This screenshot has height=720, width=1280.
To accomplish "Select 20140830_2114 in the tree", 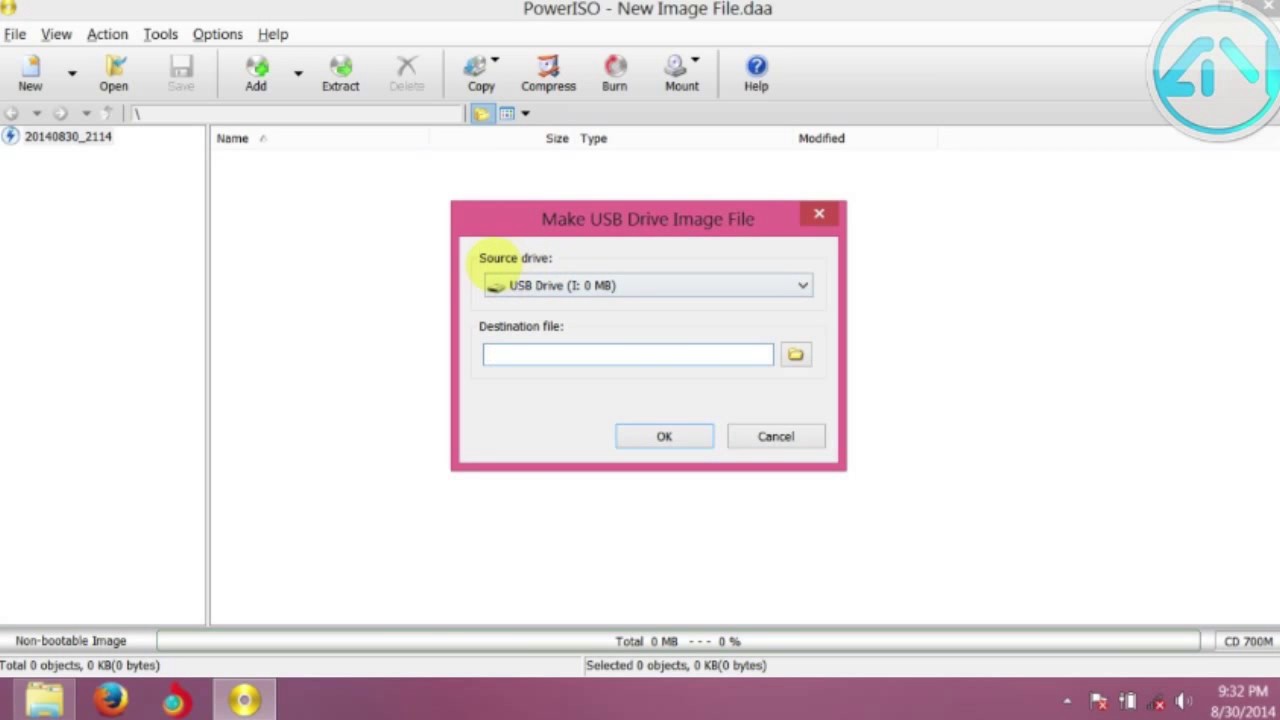I will pyautogui.click(x=68, y=137).
